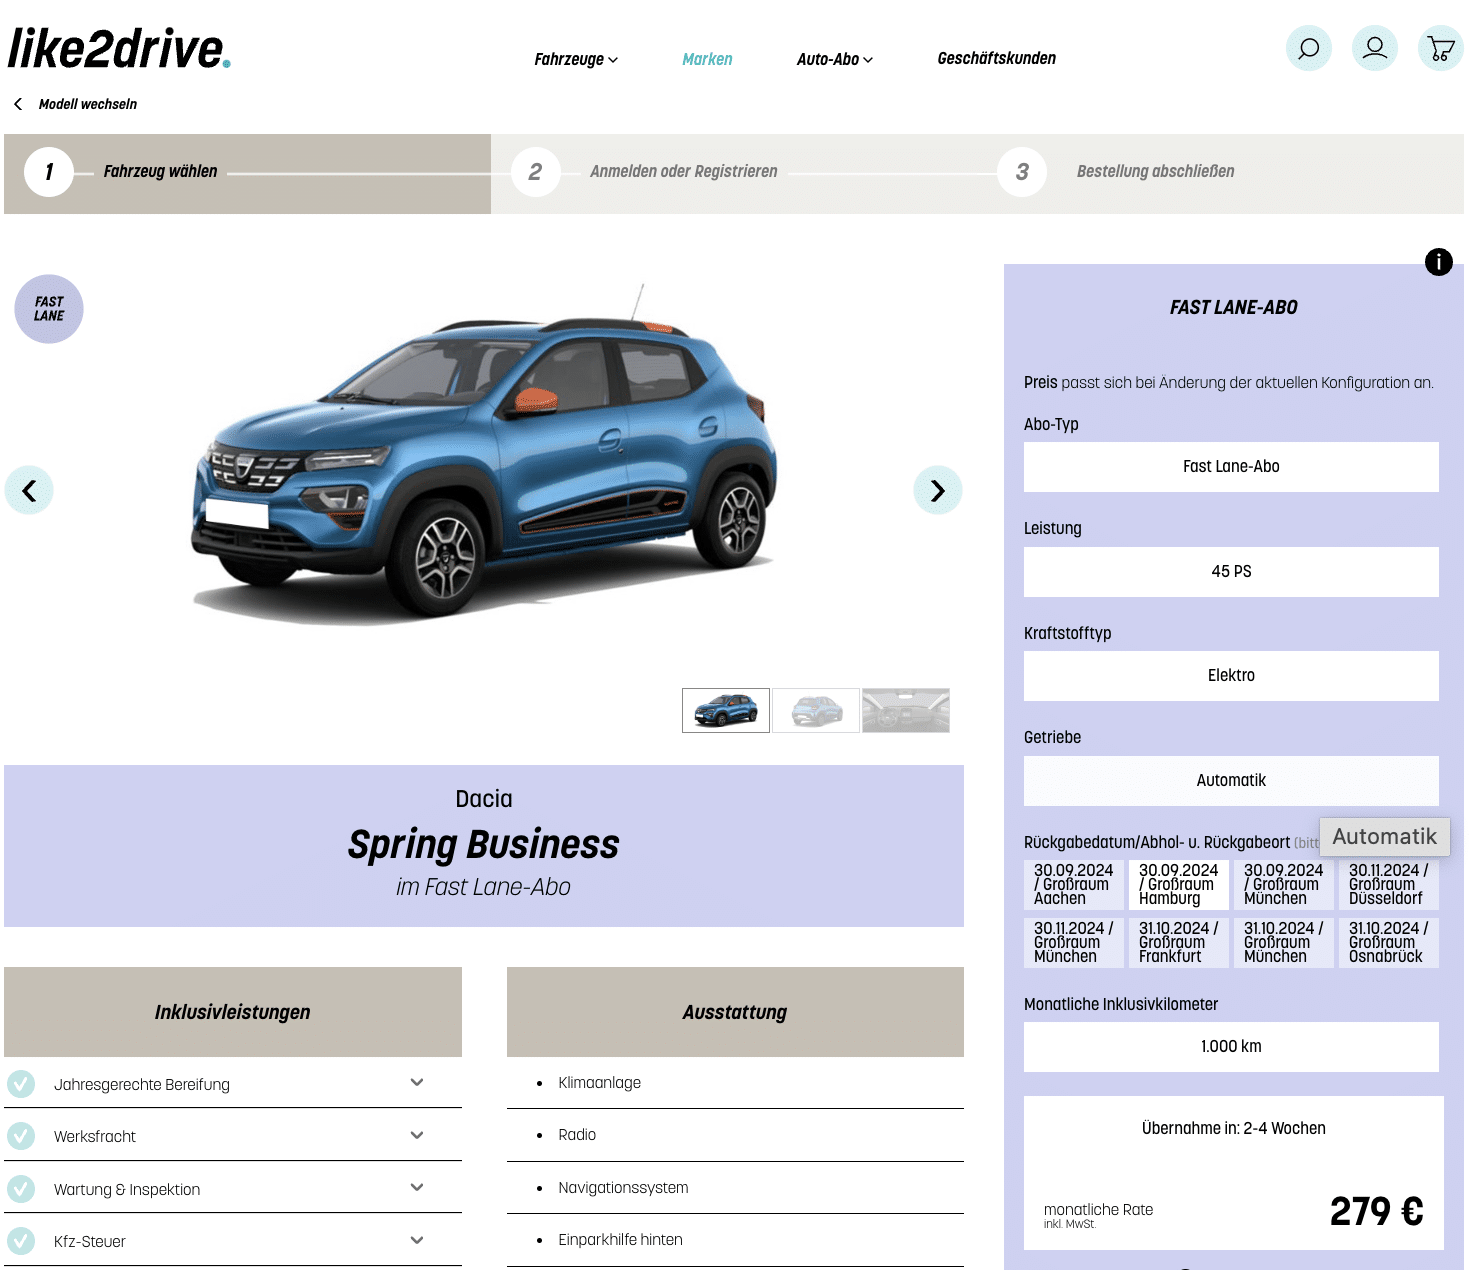Expand Wartung & Inspektion details chevron
This screenshot has width=1472, height=1270.
(x=417, y=1188)
